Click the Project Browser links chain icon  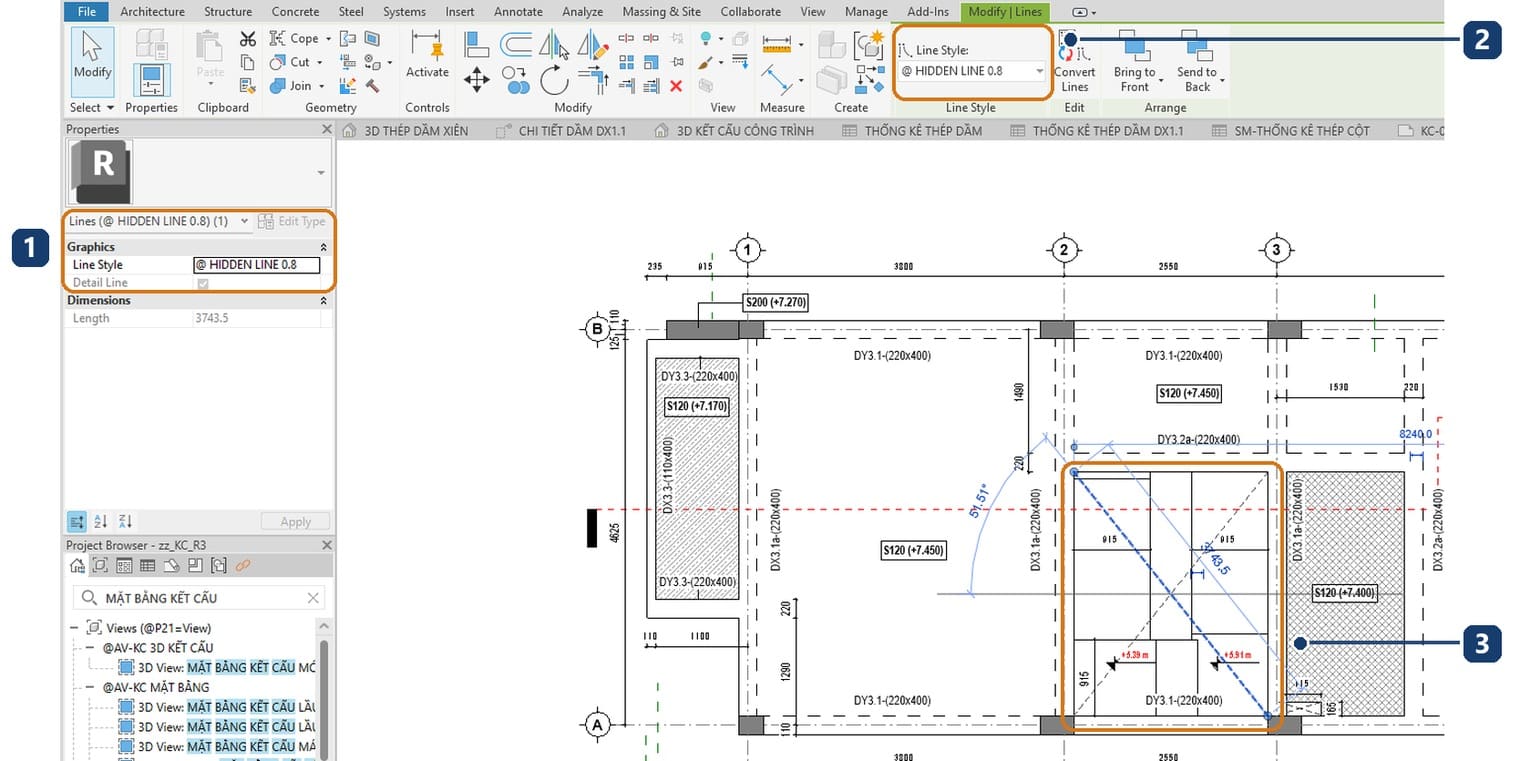pyautogui.click(x=242, y=566)
